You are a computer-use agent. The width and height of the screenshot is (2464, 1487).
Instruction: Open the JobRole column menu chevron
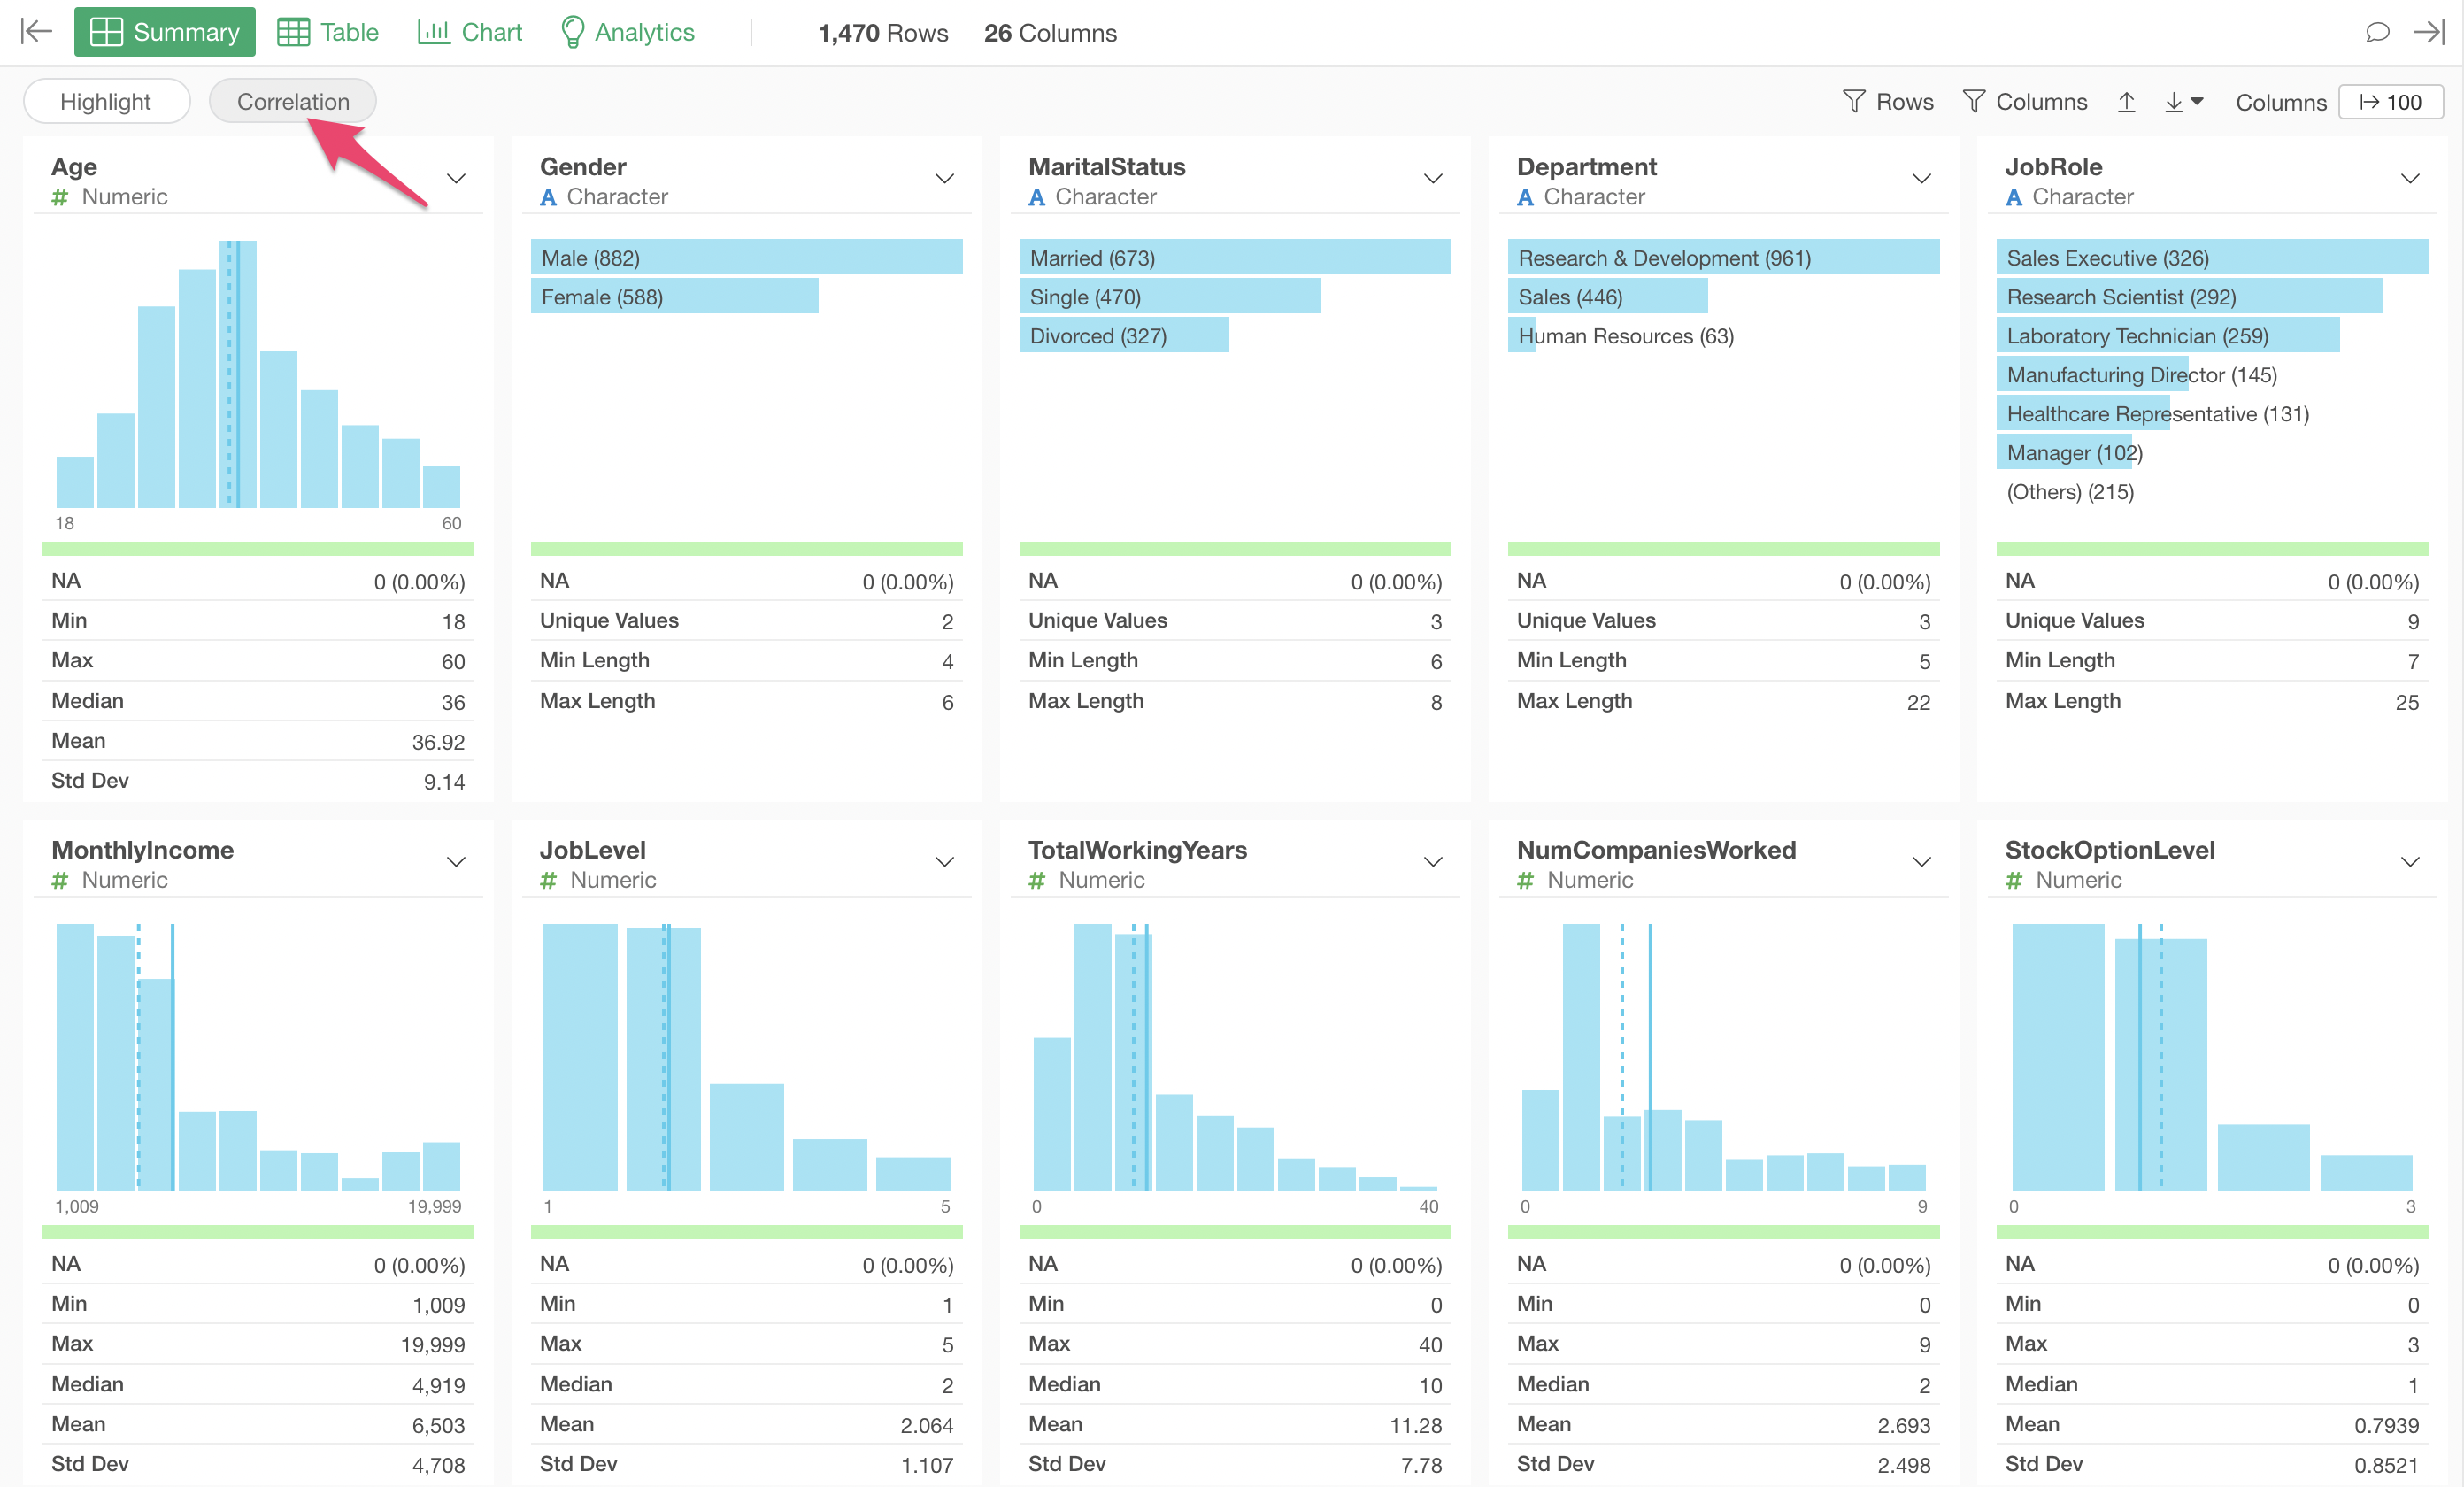[x=2409, y=179]
